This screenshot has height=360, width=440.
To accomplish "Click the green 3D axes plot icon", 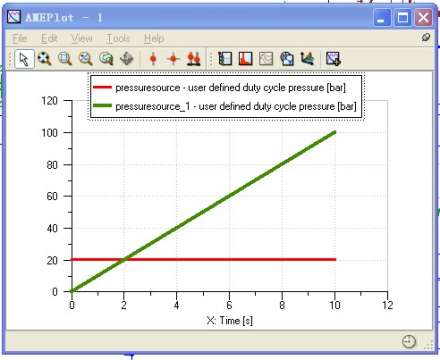I will point(307,59).
